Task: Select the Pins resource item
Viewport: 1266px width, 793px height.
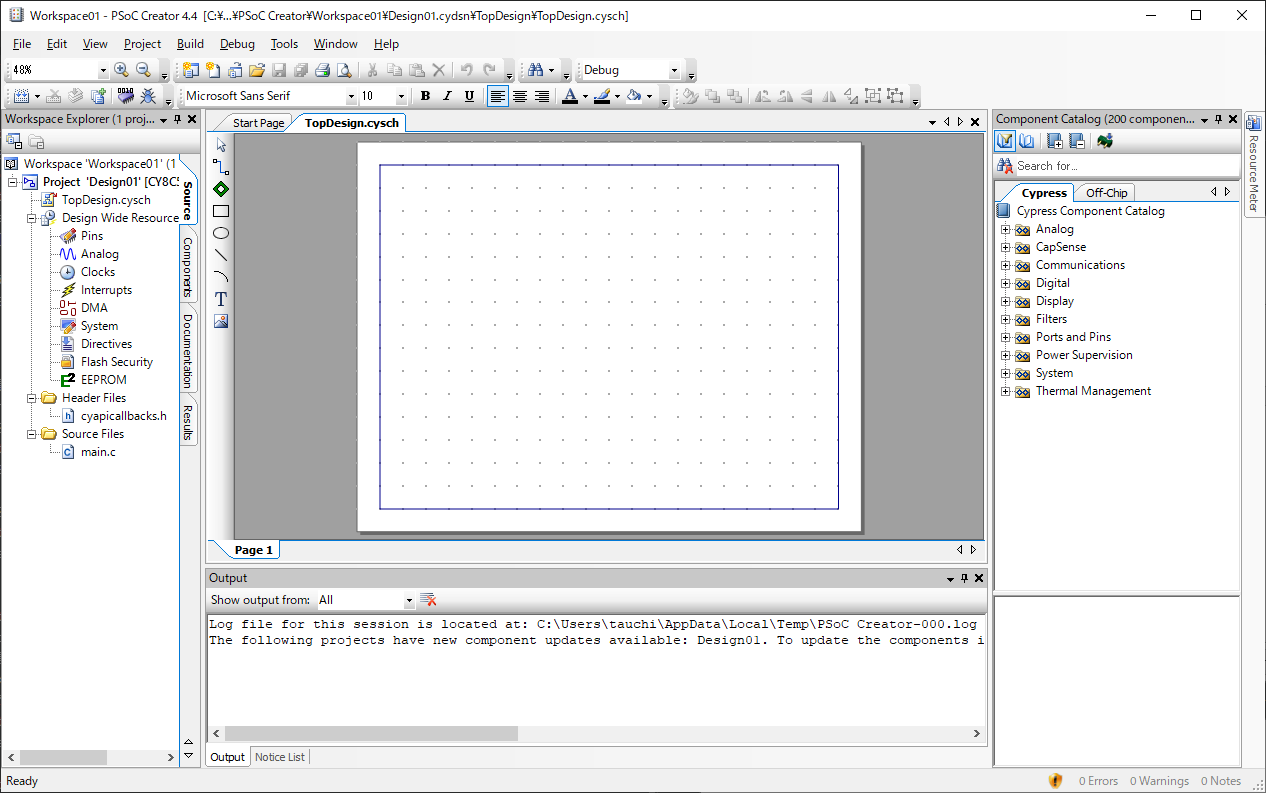Action: [x=92, y=236]
